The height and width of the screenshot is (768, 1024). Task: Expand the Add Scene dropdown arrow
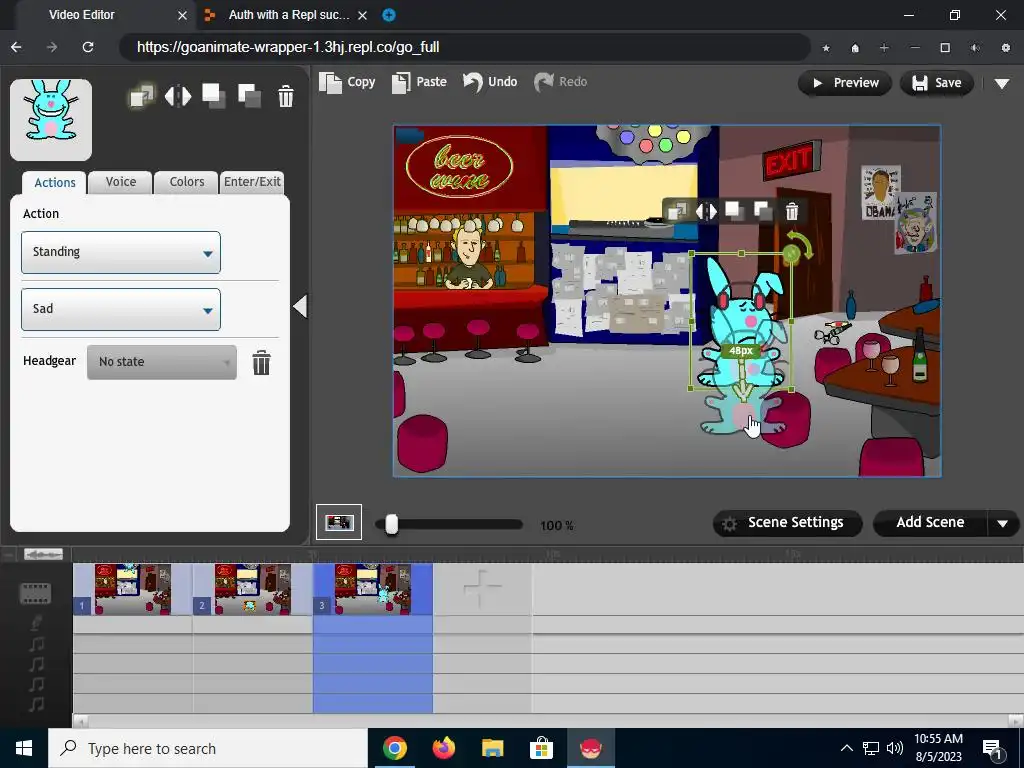tap(1003, 524)
